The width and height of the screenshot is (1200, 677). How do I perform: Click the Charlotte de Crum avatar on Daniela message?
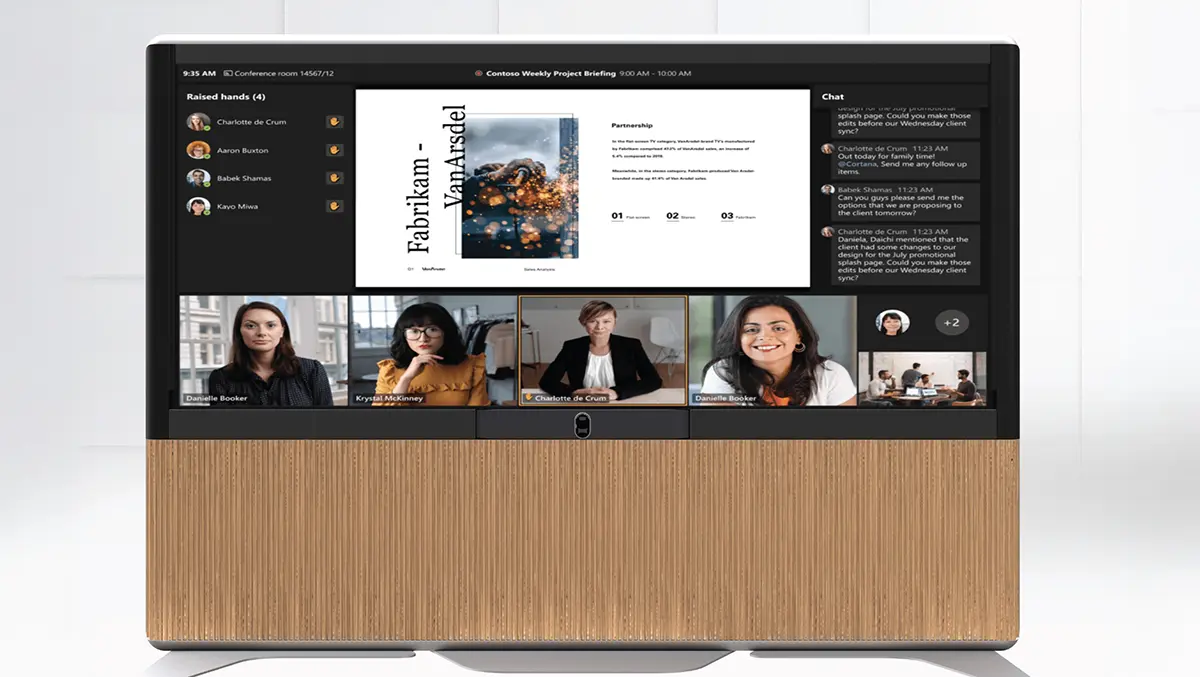pyautogui.click(x=828, y=231)
